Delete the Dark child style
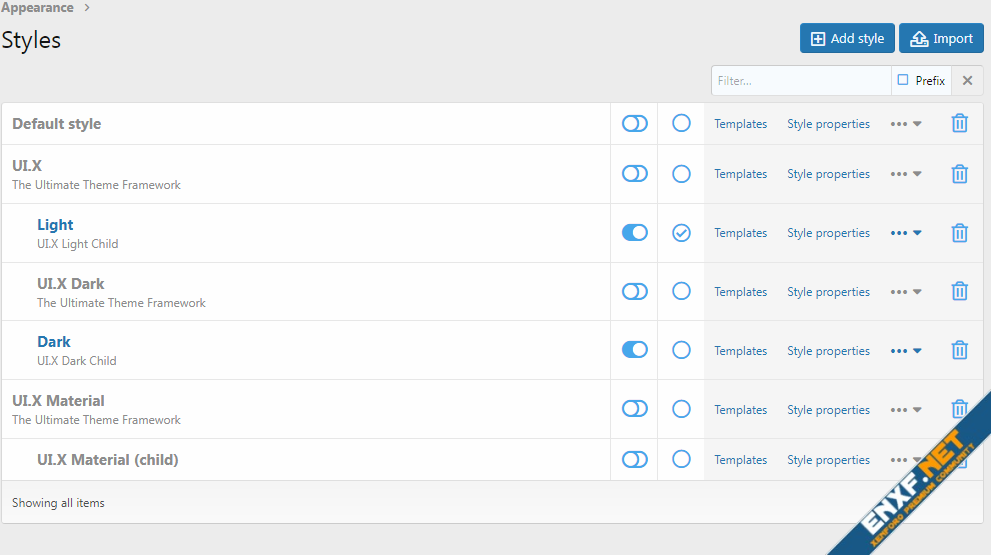 point(959,351)
